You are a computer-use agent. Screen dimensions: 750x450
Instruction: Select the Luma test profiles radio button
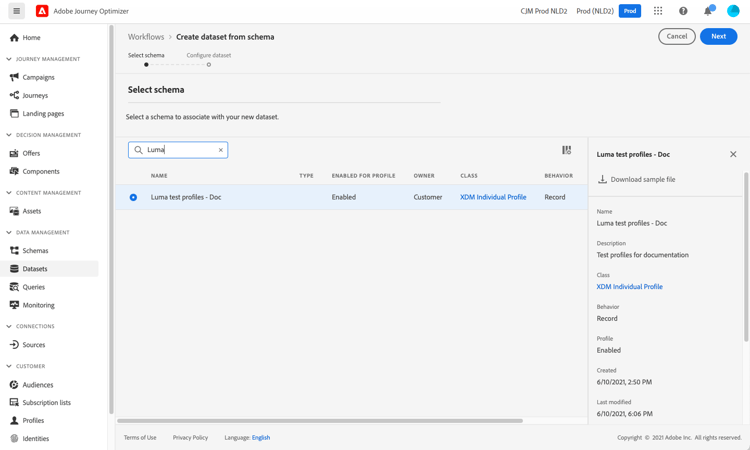tap(133, 197)
